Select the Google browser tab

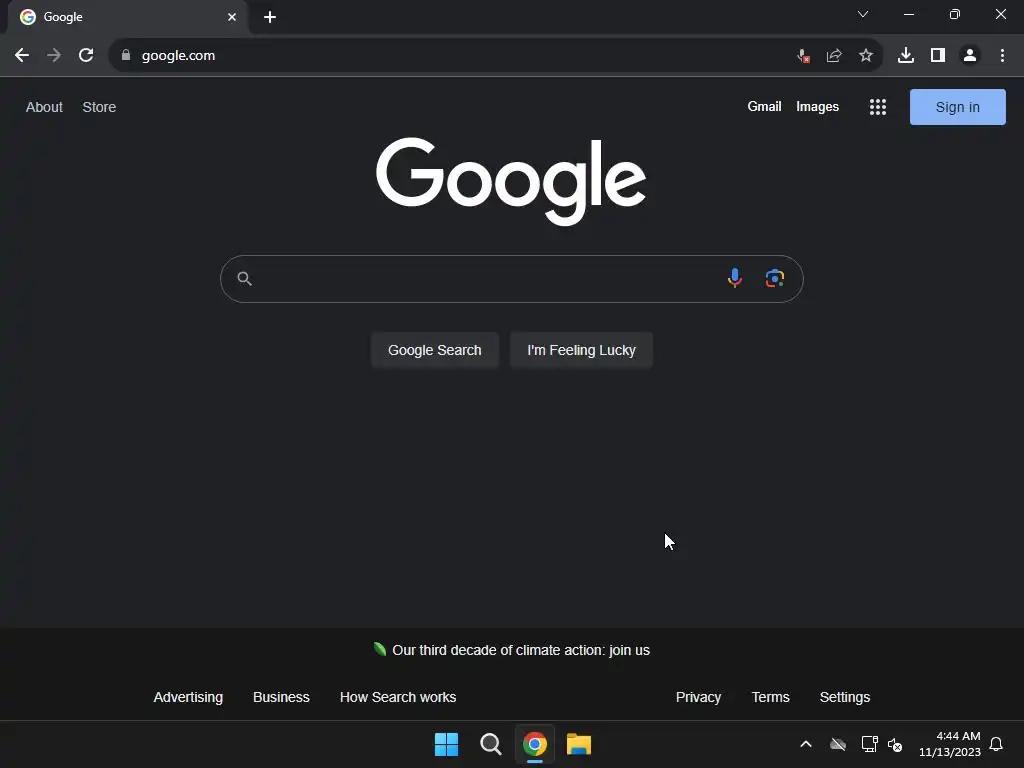pos(127,17)
